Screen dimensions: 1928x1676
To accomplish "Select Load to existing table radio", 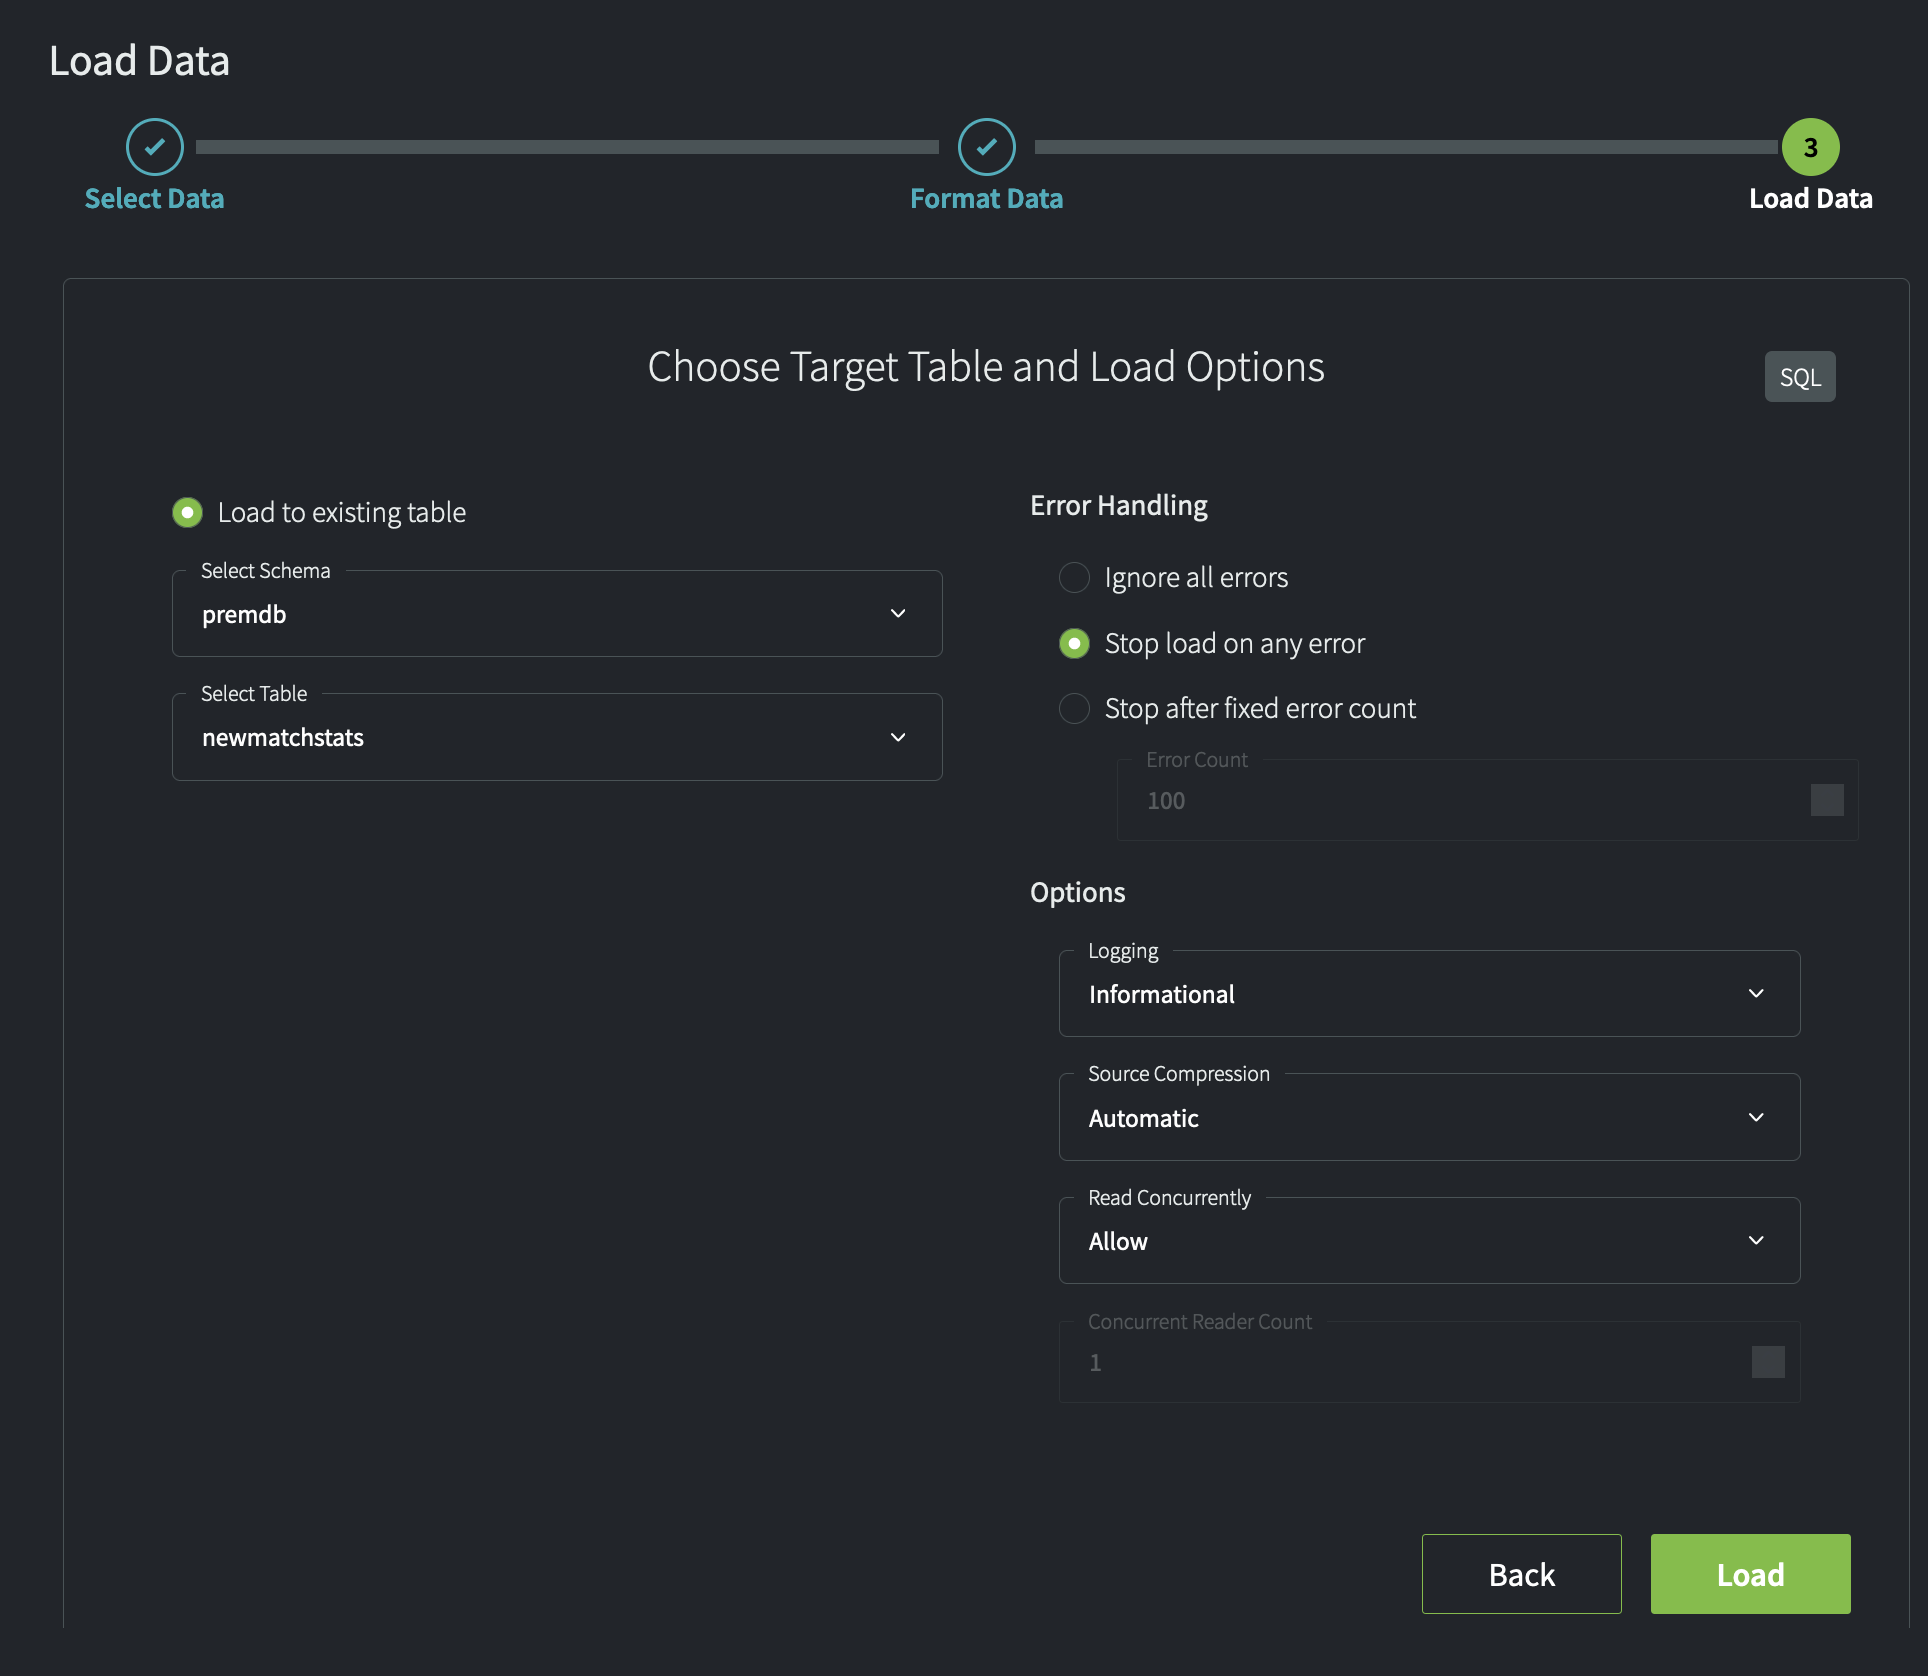I will pyautogui.click(x=187, y=512).
